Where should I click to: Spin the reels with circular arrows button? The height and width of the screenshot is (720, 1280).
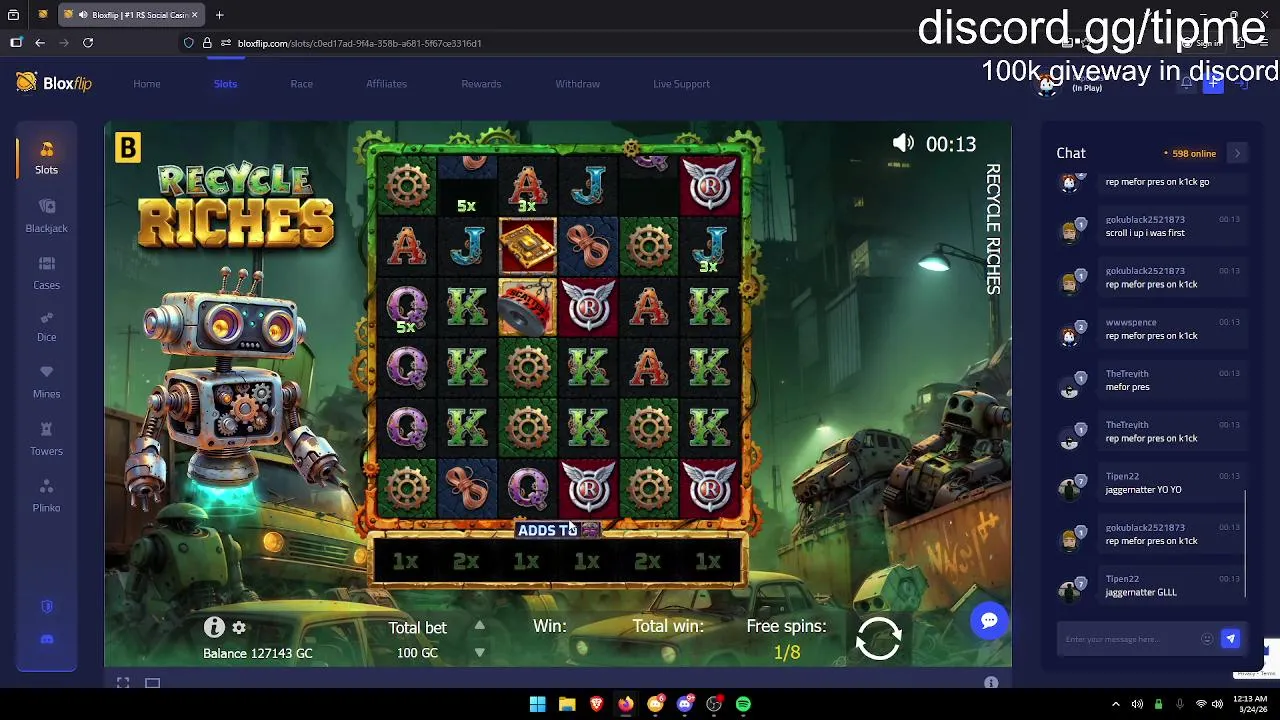tap(879, 639)
